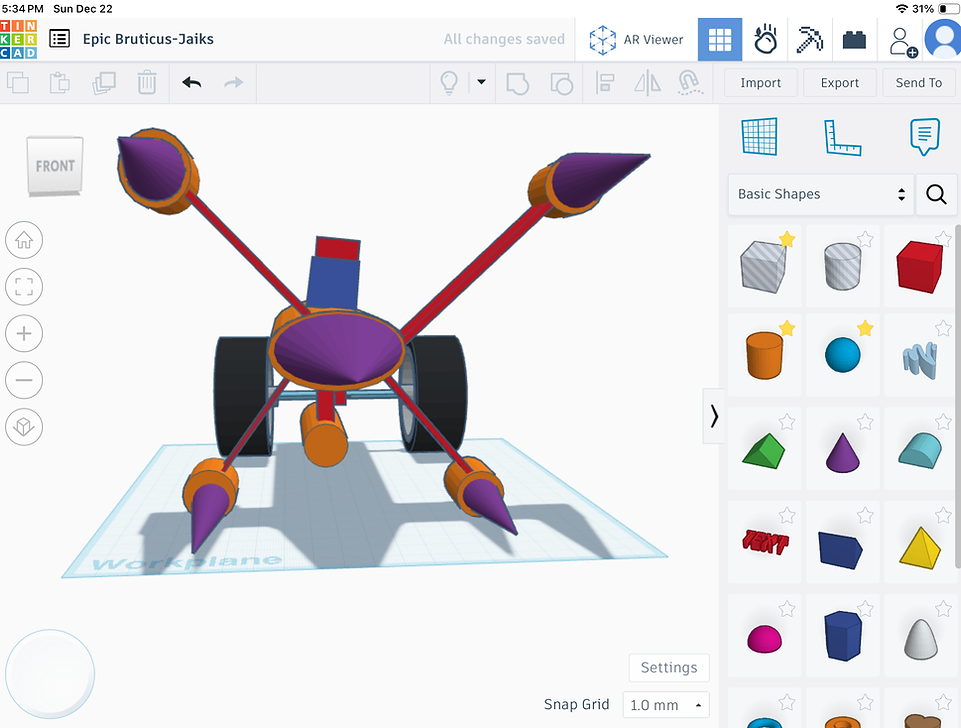The height and width of the screenshot is (728, 961).
Task: Open the designs list icon
Action: pyautogui.click(x=59, y=39)
